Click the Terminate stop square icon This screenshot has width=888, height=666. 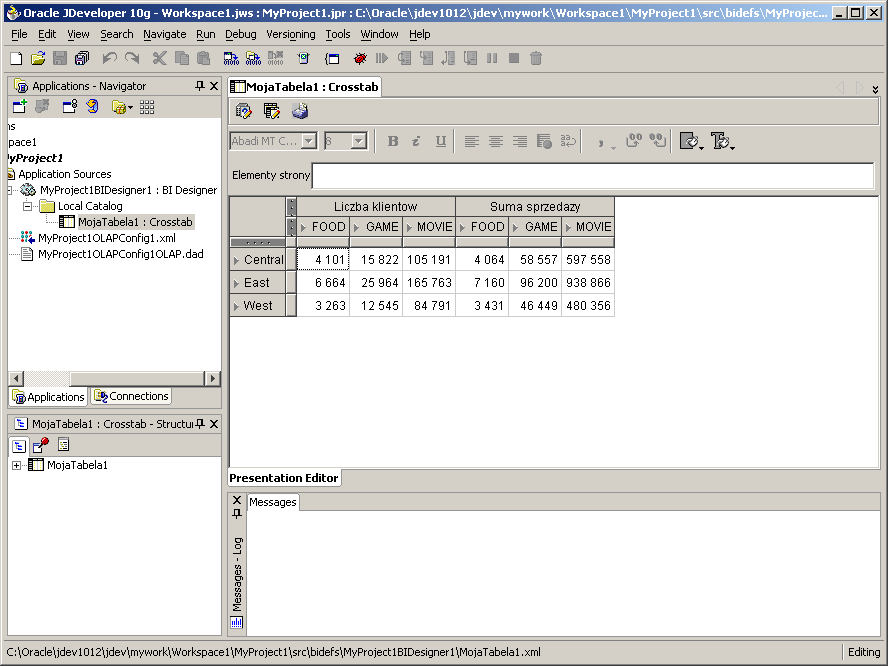pyautogui.click(x=514, y=58)
